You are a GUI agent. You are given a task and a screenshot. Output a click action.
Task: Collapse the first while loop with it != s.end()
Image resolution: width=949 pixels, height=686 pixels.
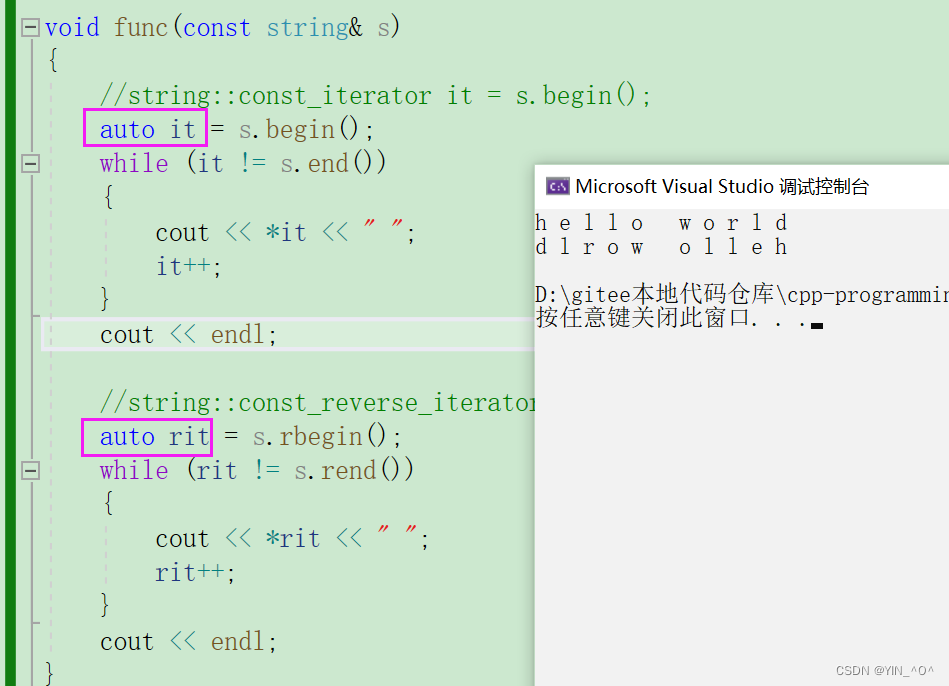click(x=31, y=163)
